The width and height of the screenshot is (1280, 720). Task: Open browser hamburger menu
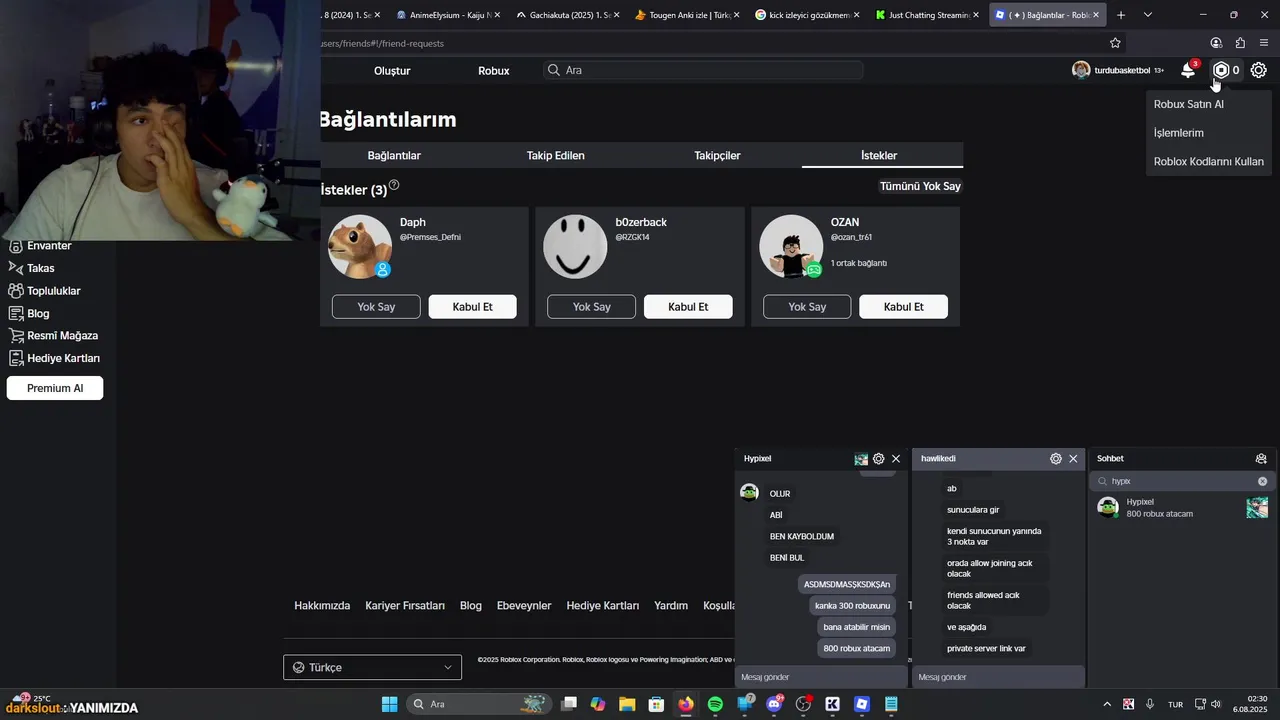click(1264, 43)
